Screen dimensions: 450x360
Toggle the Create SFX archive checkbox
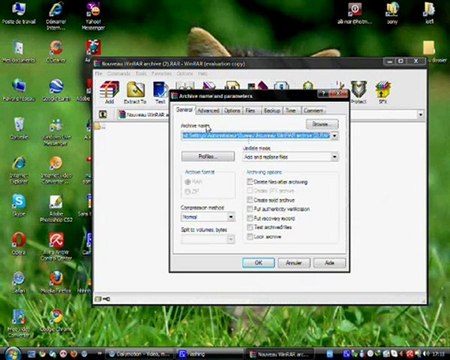(x=249, y=191)
